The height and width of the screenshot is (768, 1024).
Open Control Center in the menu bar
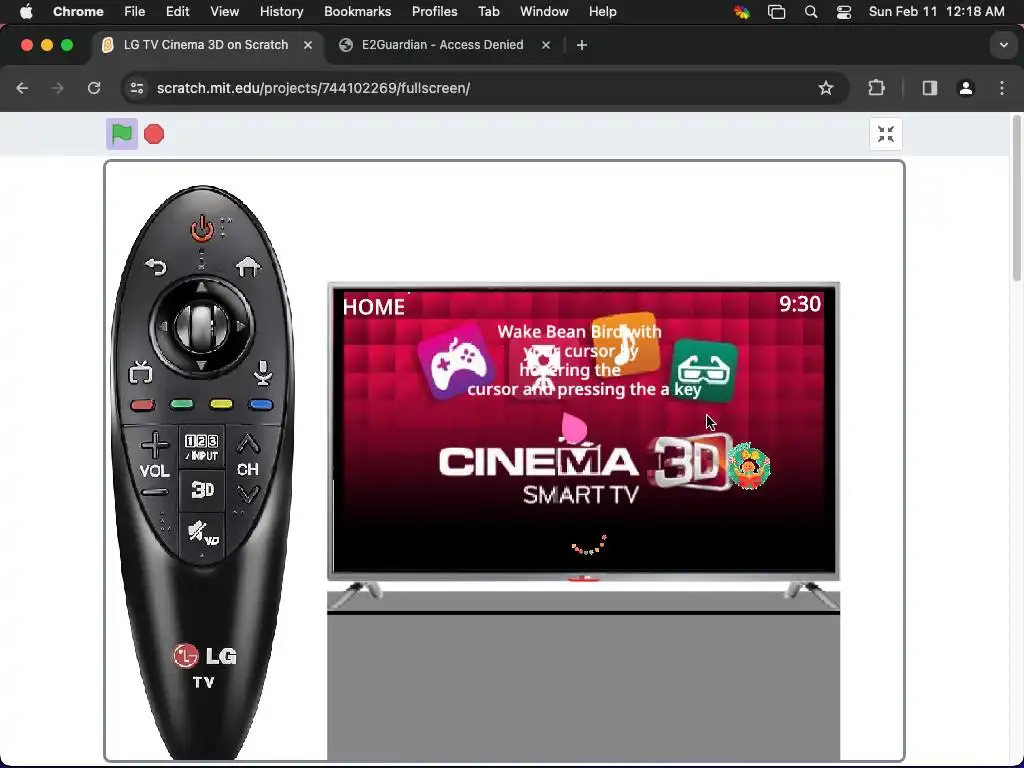click(844, 12)
